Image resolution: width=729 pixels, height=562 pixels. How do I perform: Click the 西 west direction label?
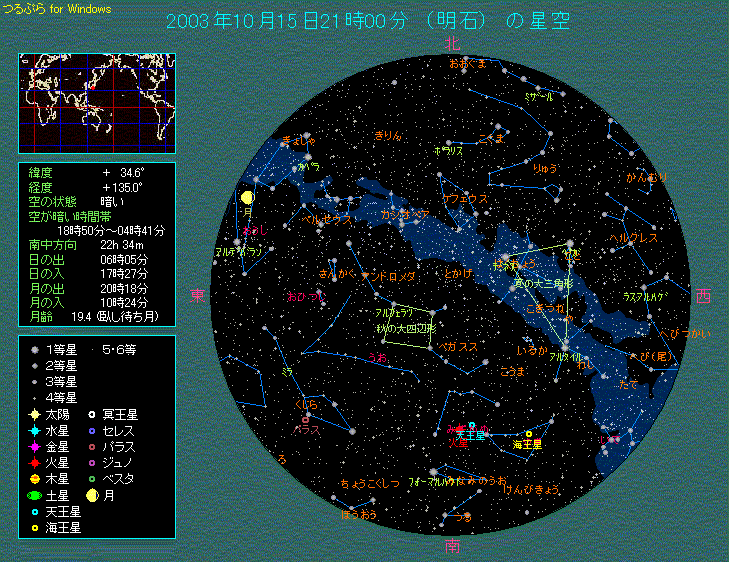coord(704,296)
